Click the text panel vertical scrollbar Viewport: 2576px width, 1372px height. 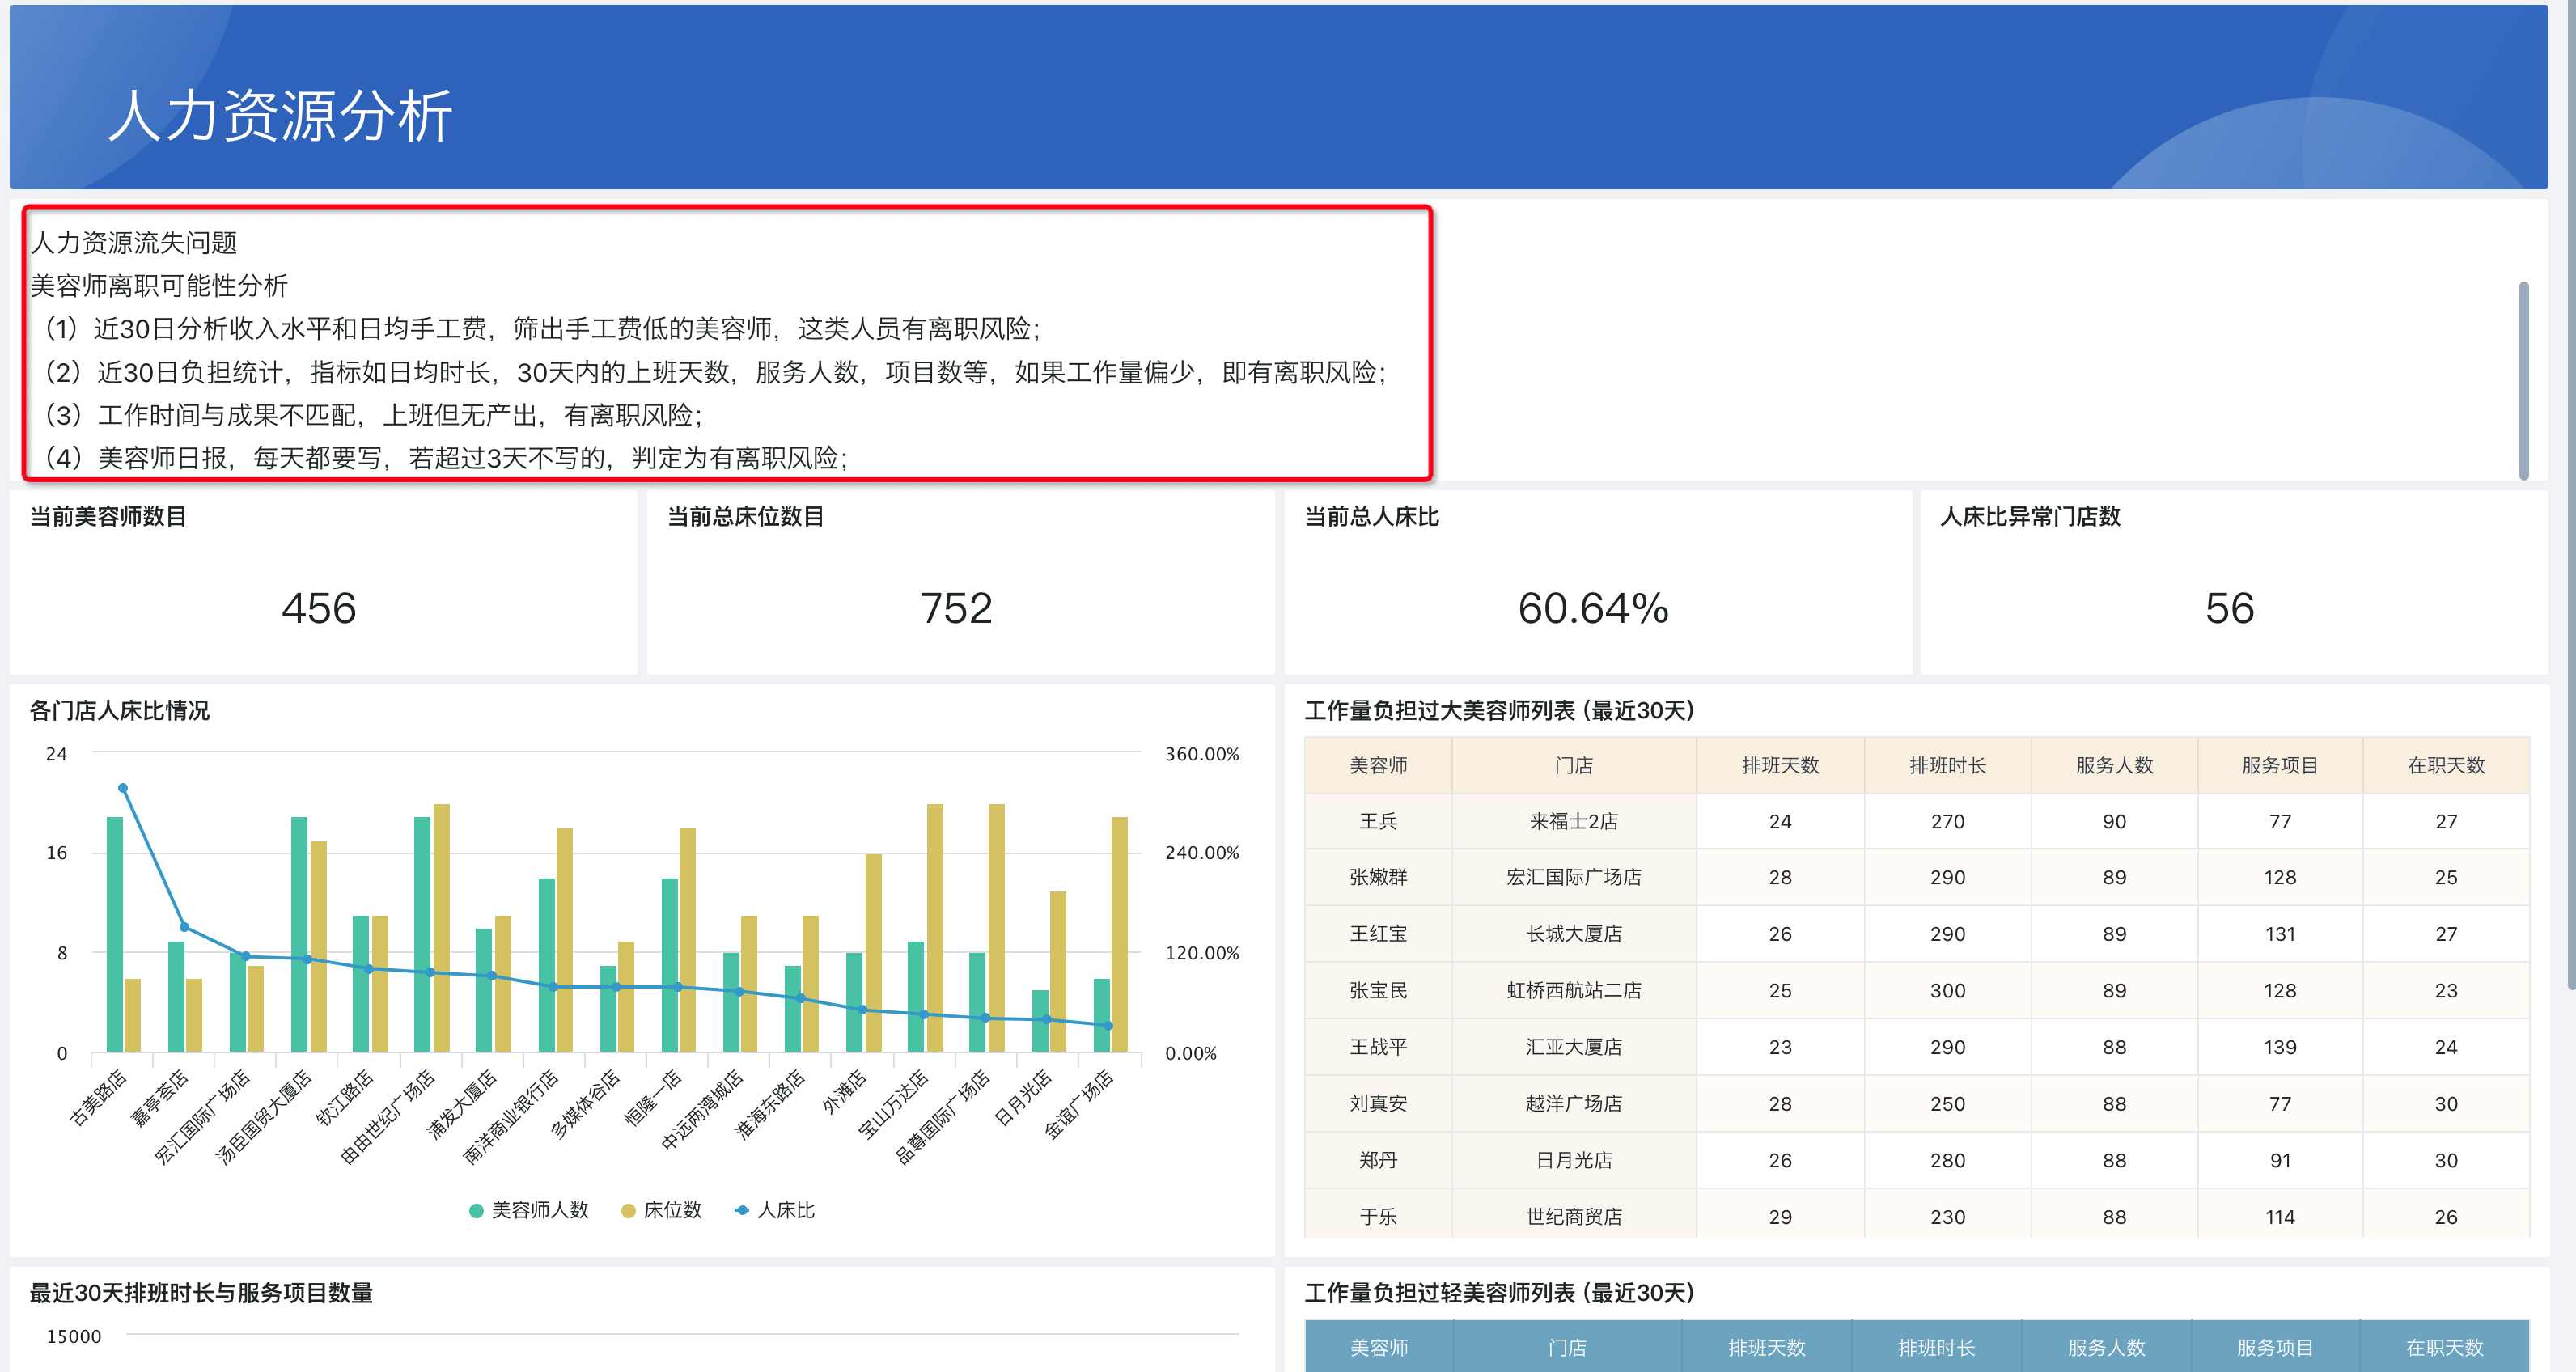coord(2523,380)
